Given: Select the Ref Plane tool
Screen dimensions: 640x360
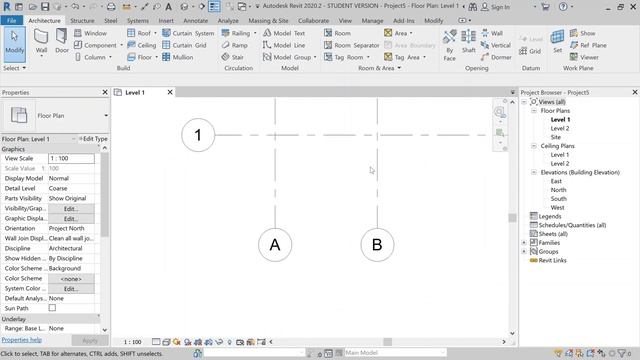Looking at the screenshot, I should [588, 45].
